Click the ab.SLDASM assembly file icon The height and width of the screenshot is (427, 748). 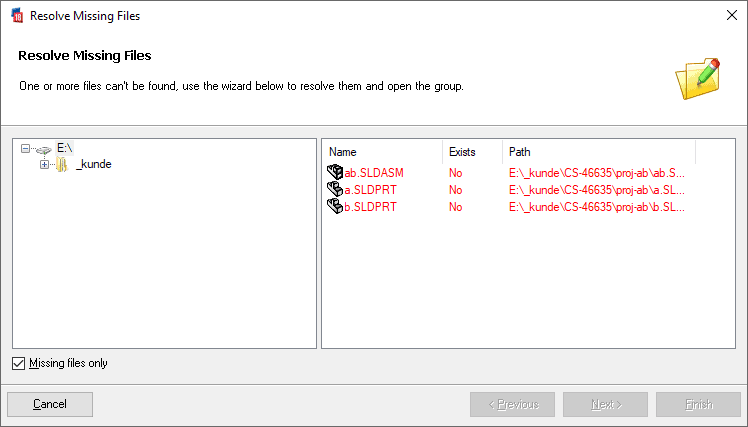click(x=335, y=172)
